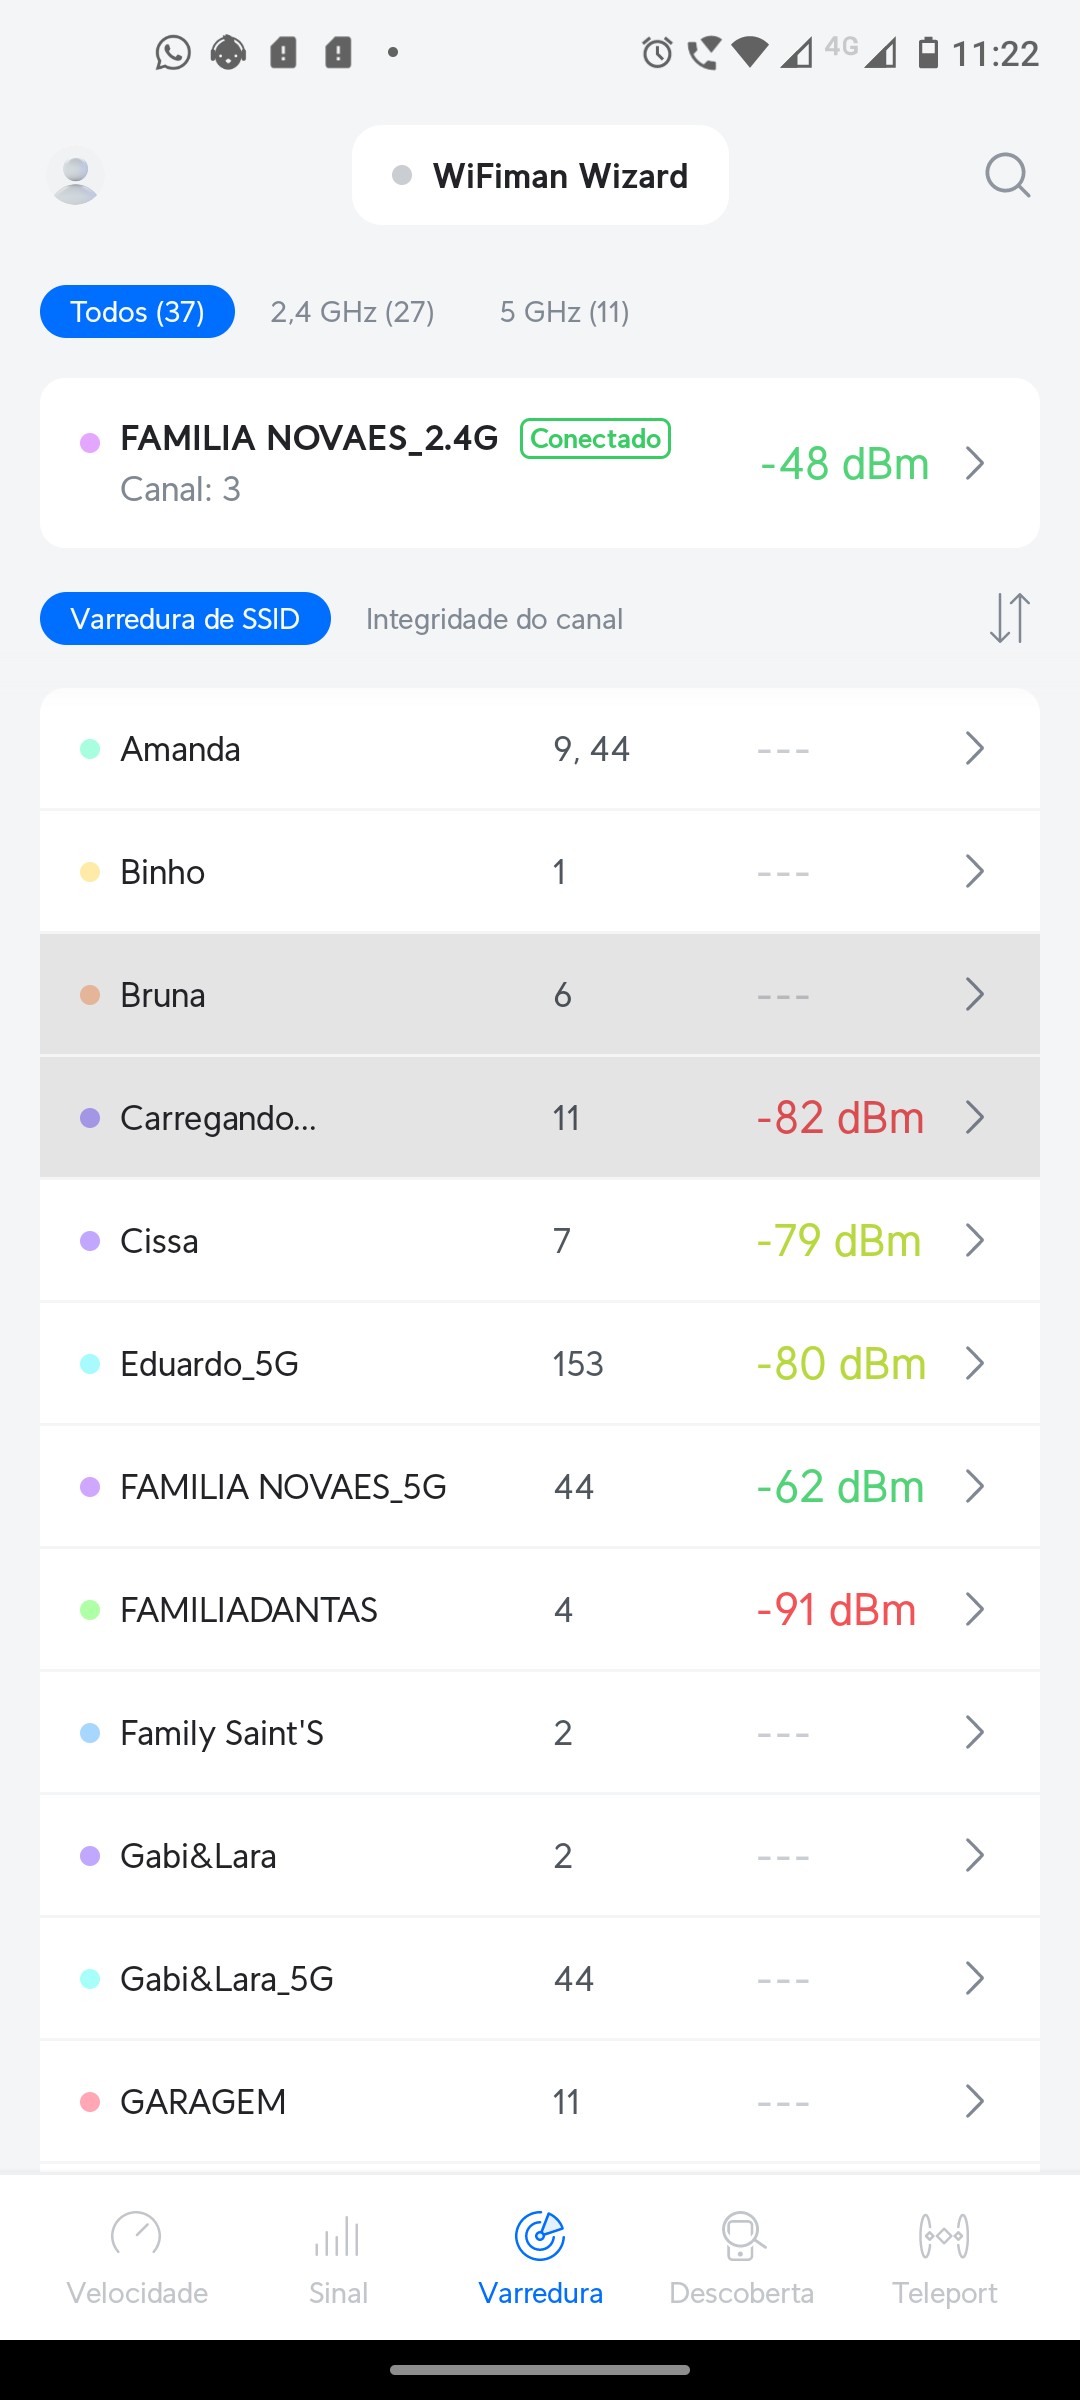This screenshot has height=2400, width=1080.
Task: Tap the red dot beside GARAGEM
Action: 90,2102
